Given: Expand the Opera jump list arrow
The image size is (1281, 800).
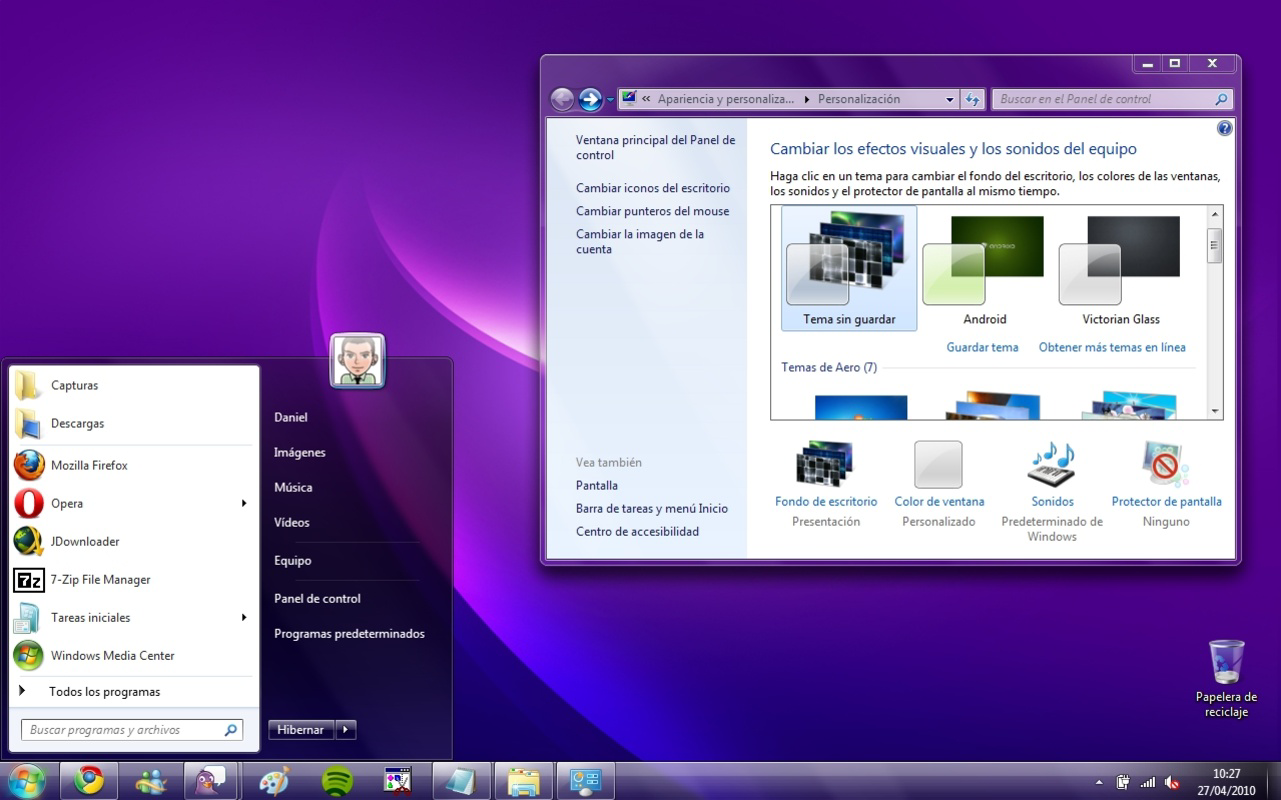Looking at the screenshot, I should [x=243, y=503].
